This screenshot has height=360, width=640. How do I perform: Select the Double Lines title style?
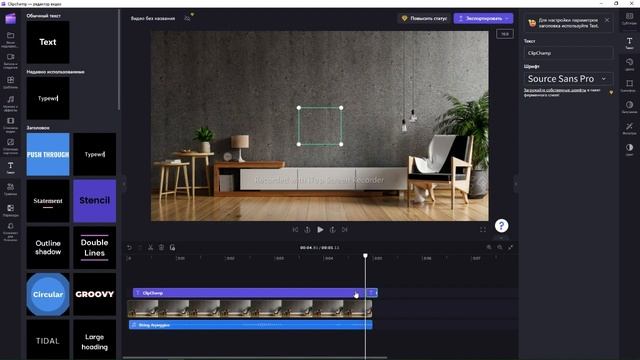pyautogui.click(x=95, y=247)
